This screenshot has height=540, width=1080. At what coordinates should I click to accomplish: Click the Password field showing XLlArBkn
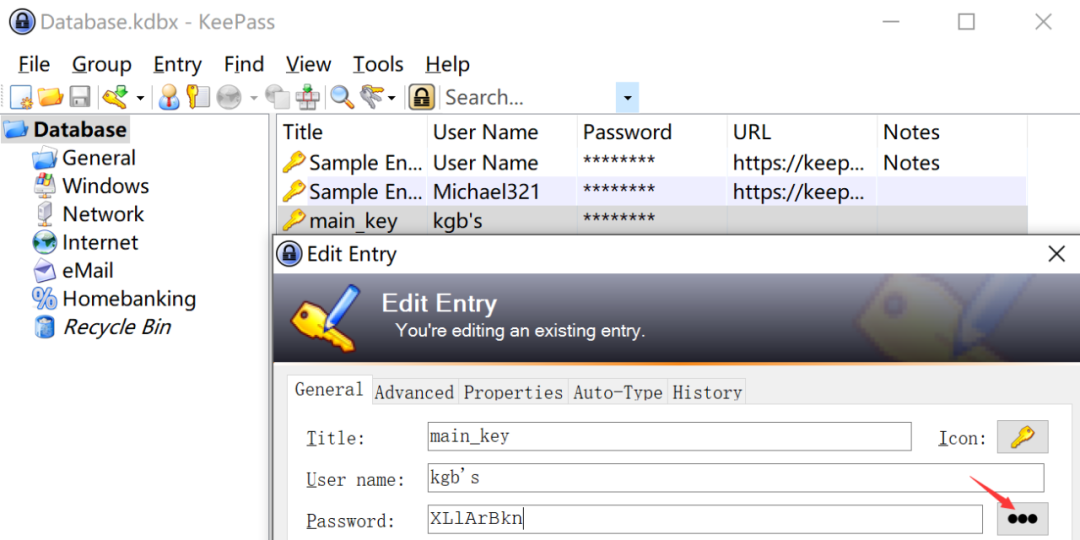point(705,519)
